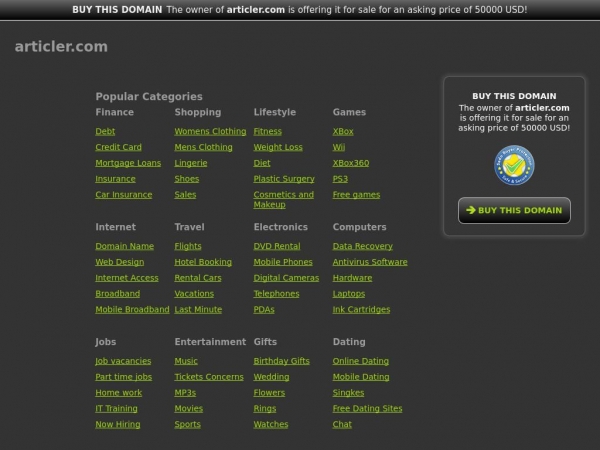Open the Wii link
The width and height of the screenshot is (600, 450).
[339, 147]
